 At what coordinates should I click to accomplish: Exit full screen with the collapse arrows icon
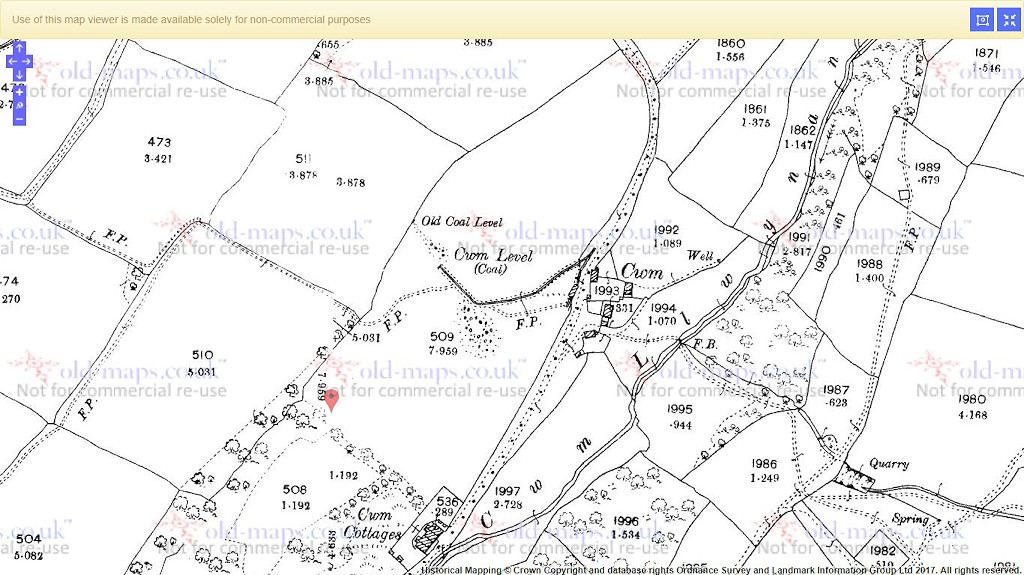click(x=1010, y=20)
